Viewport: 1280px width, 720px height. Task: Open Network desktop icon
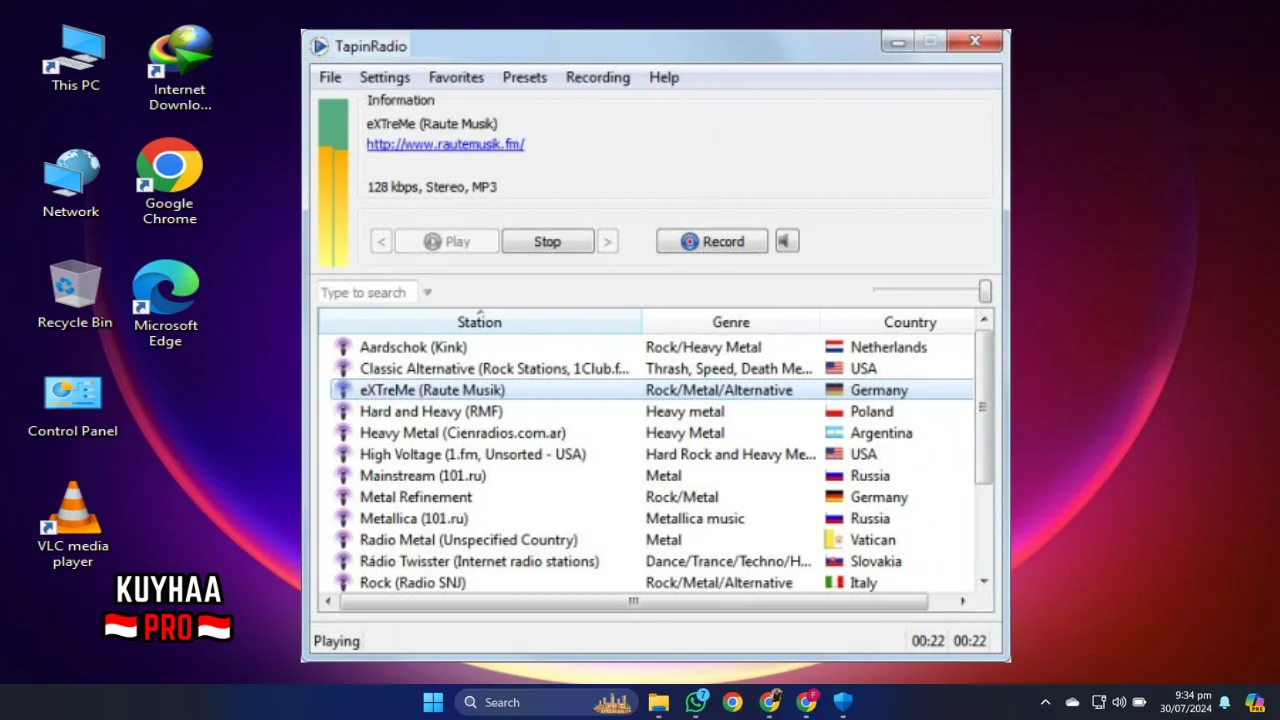coord(71,184)
